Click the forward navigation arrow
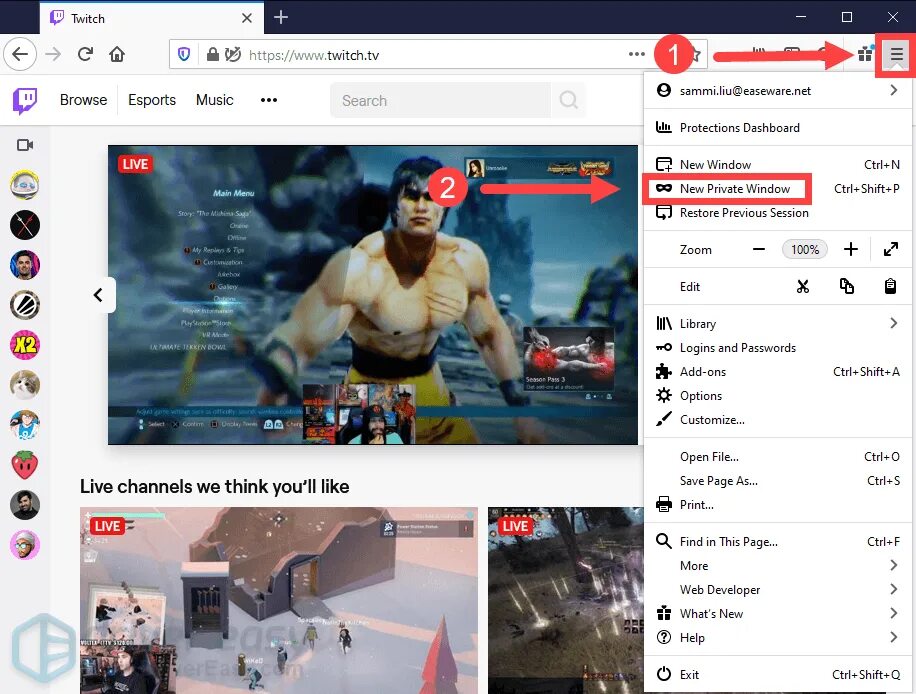This screenshot has width=916, height=694. click(53, 54)
